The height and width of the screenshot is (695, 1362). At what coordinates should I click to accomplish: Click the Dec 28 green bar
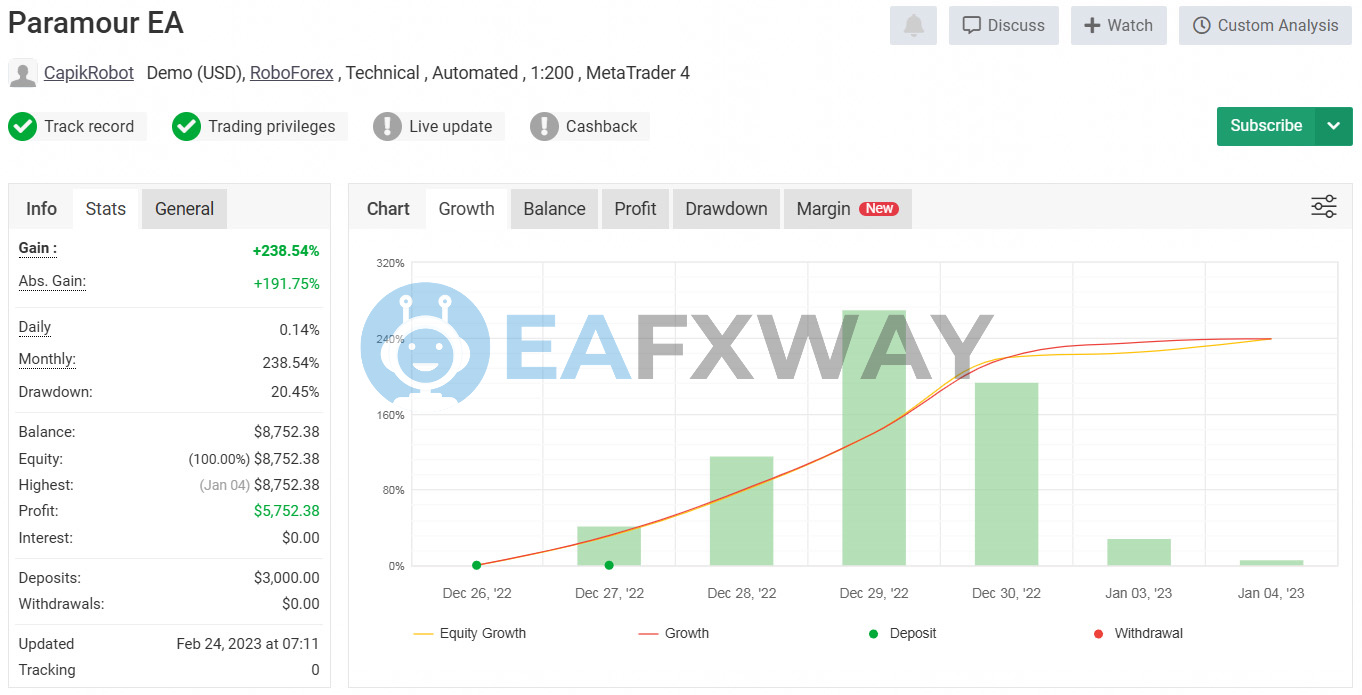(741, 511)
